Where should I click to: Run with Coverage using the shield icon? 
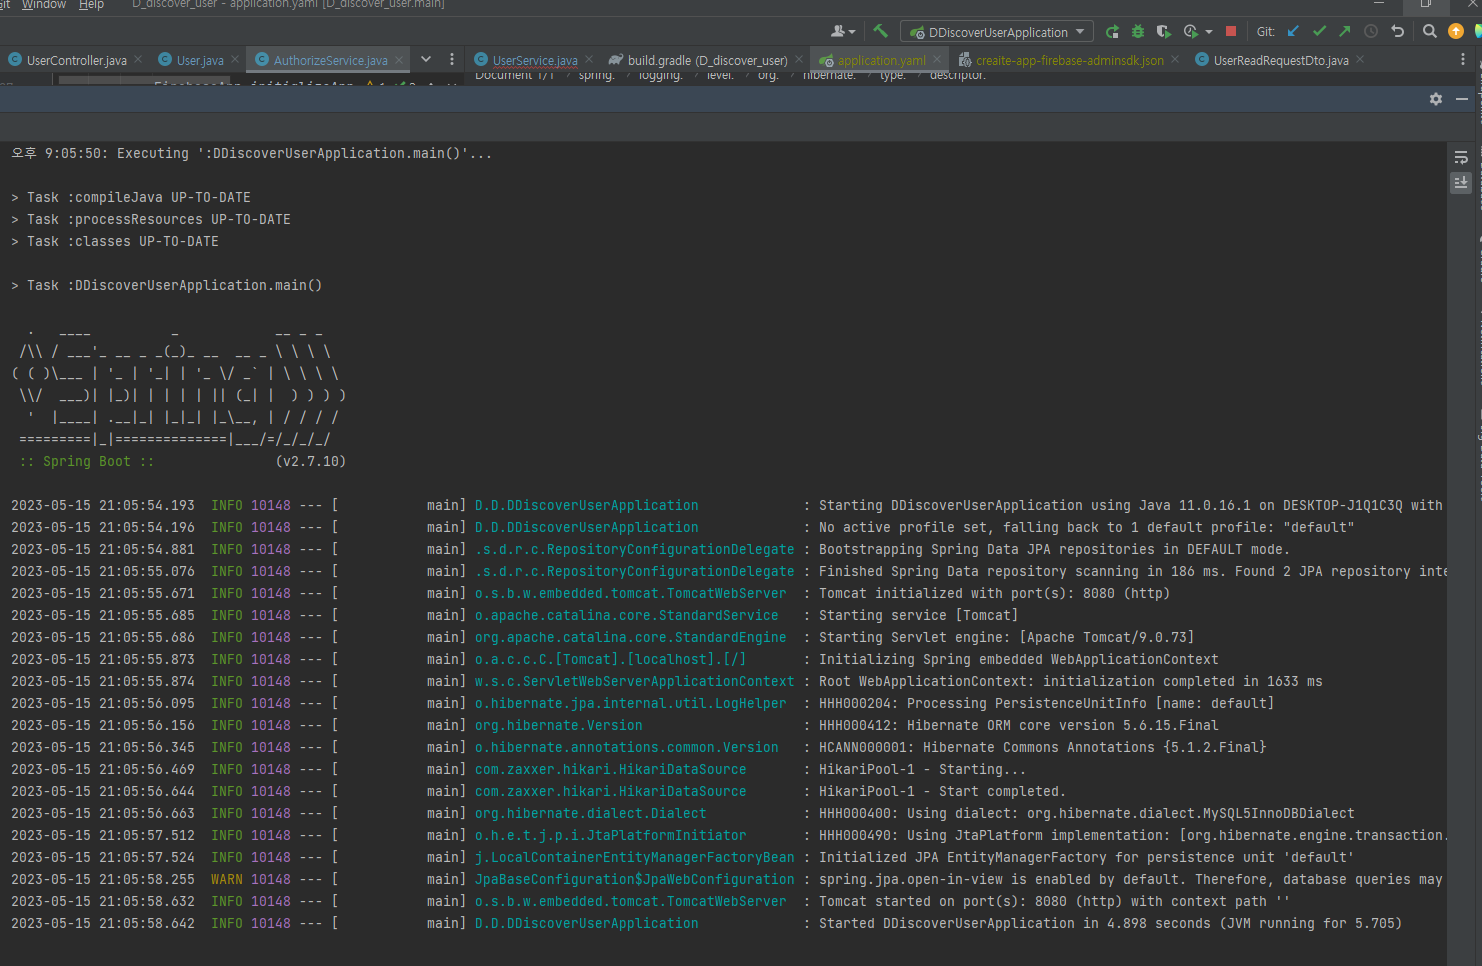pyautogui.click(x=1163, y=32)
